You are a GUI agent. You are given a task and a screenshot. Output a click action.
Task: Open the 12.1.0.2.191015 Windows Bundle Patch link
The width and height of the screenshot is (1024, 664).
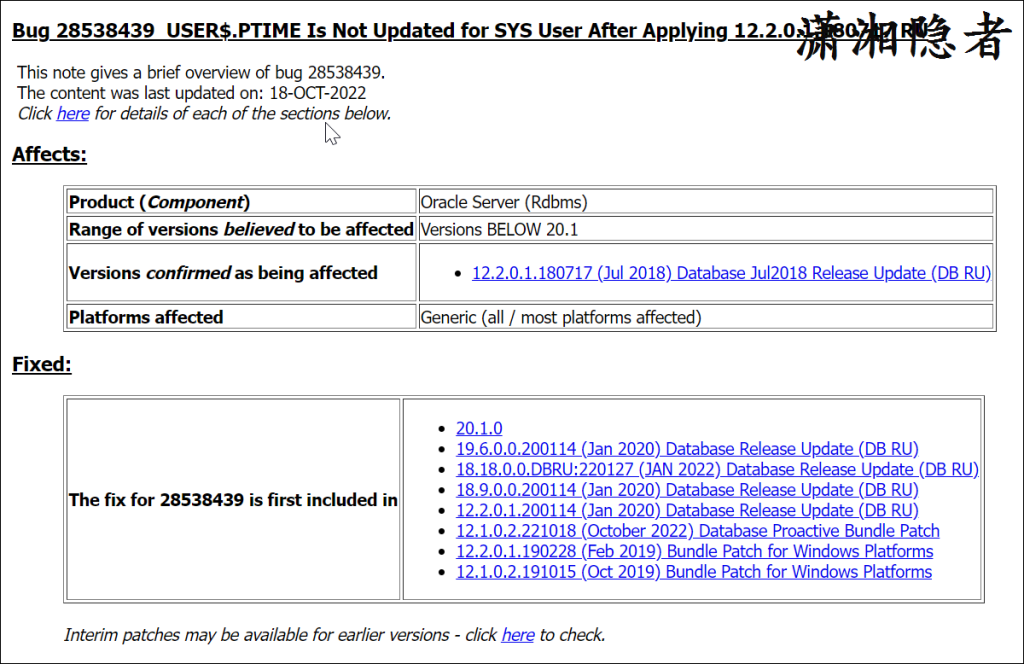click(694, 572)
